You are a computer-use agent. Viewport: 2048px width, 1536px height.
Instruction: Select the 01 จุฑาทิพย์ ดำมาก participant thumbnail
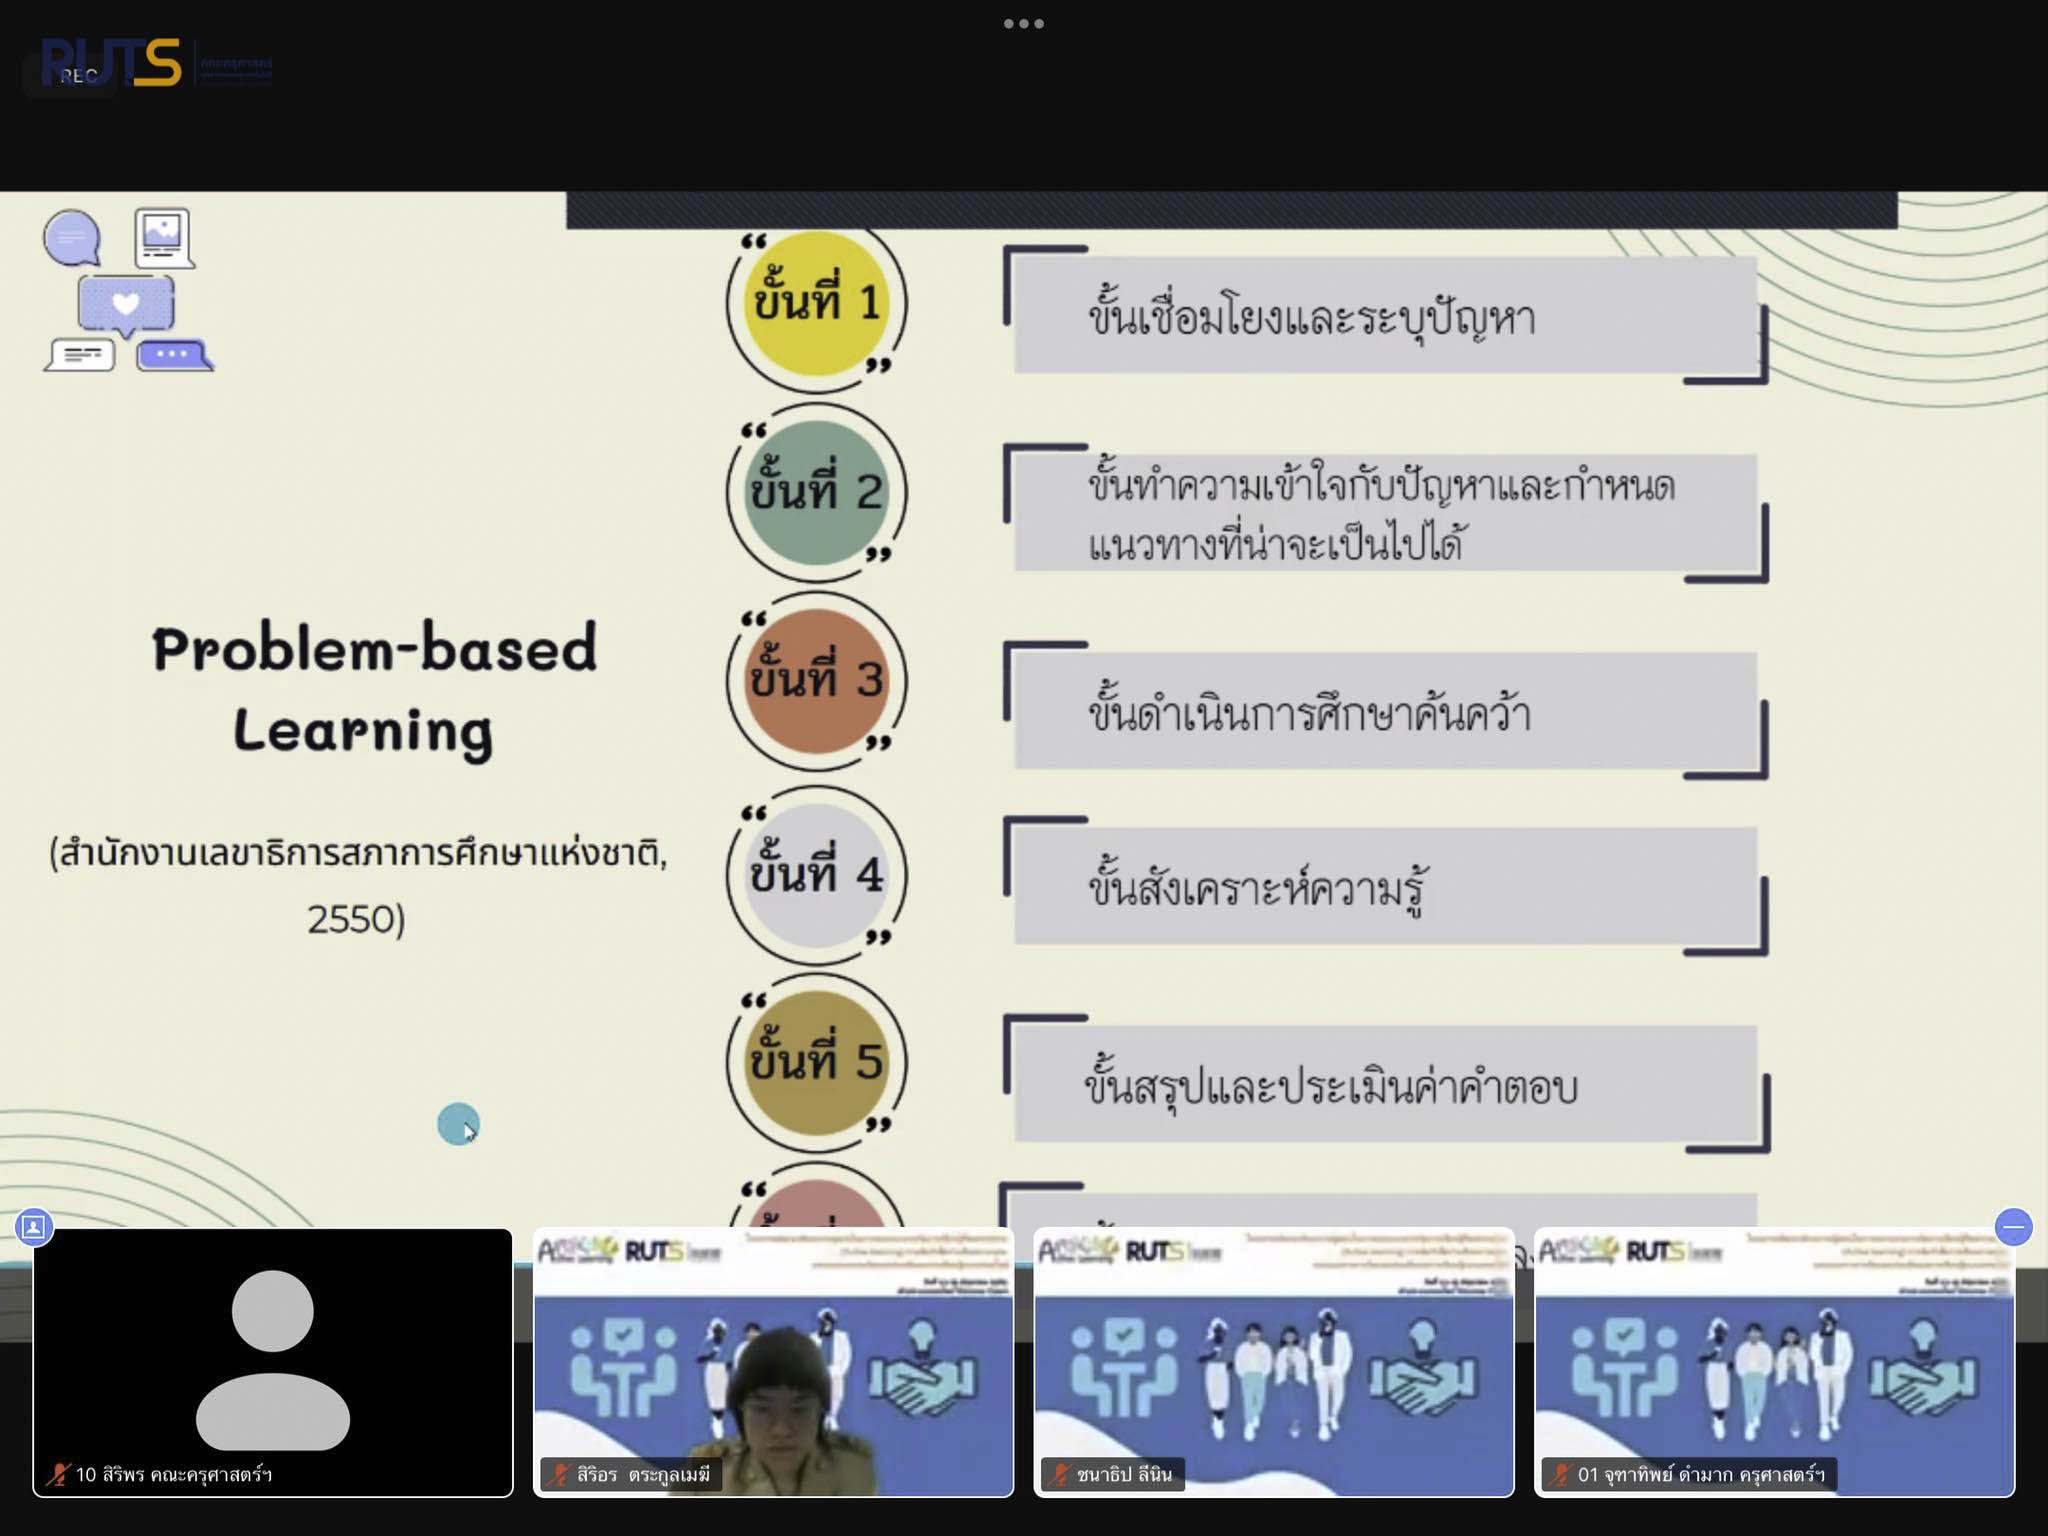[x=1774, y=1362]
